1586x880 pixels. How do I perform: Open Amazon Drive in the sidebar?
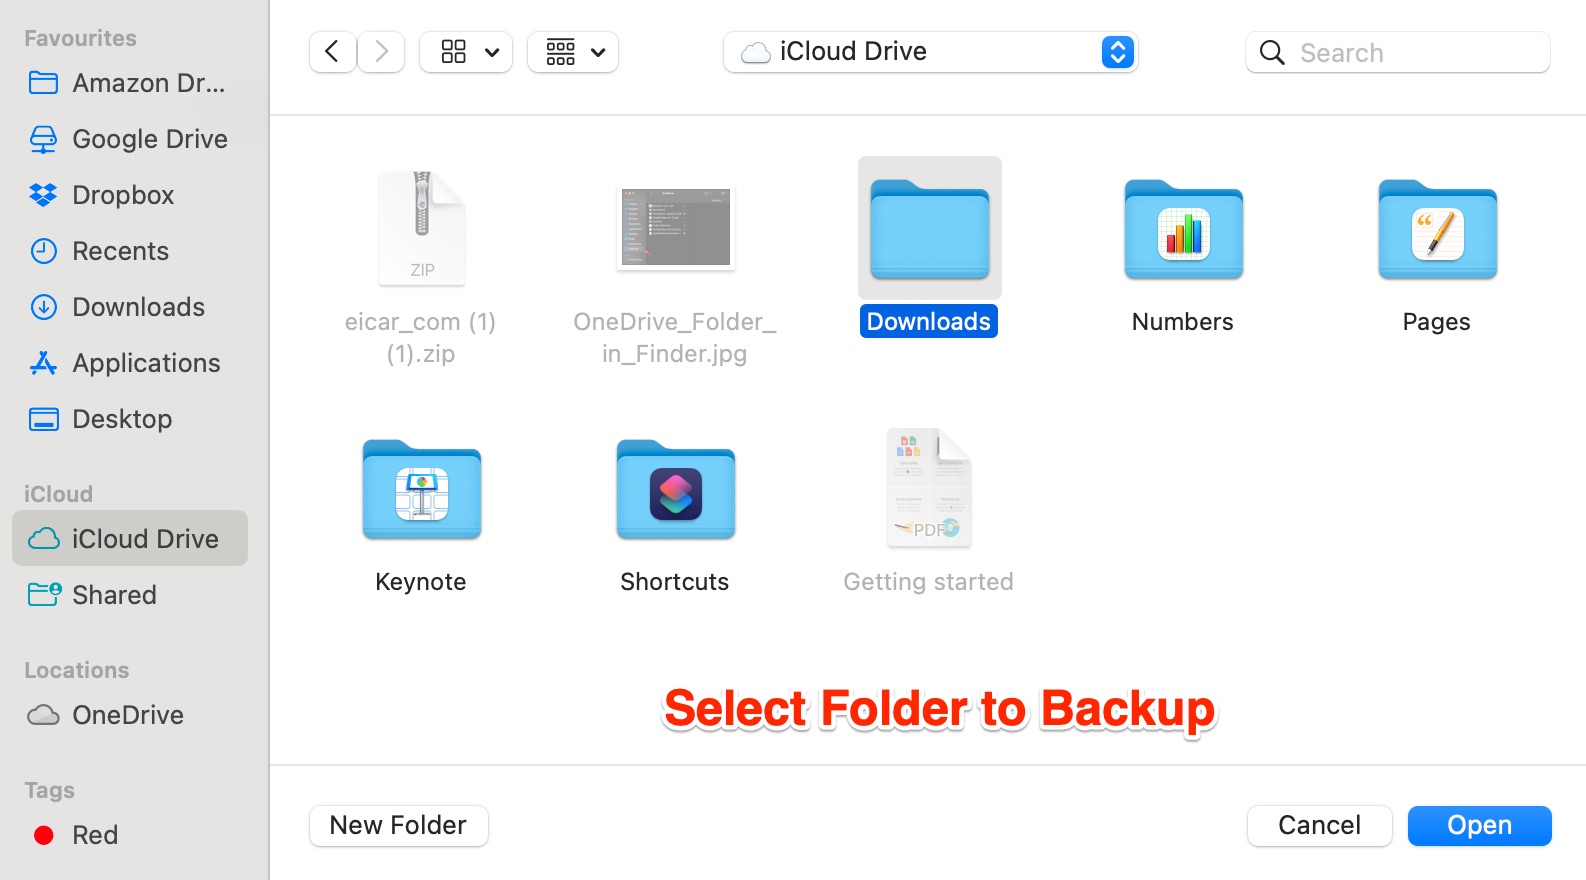[x=130, y=83]
